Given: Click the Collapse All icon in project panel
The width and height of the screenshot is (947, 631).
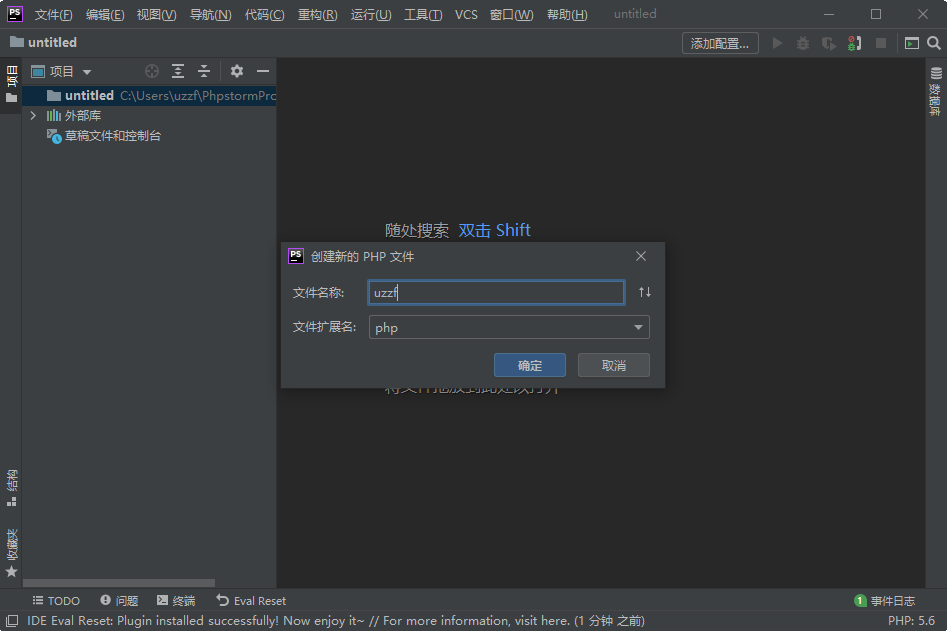Looking at the screenshot, I should (204, 71).
